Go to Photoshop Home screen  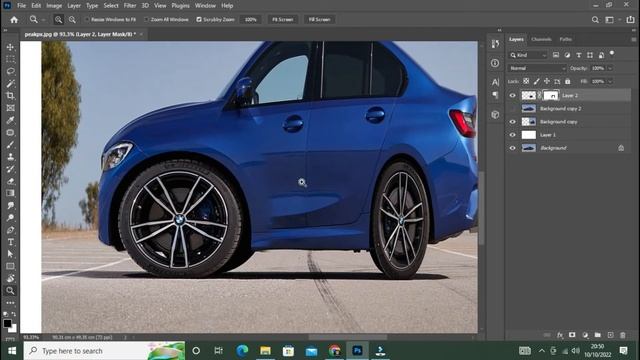14,20
